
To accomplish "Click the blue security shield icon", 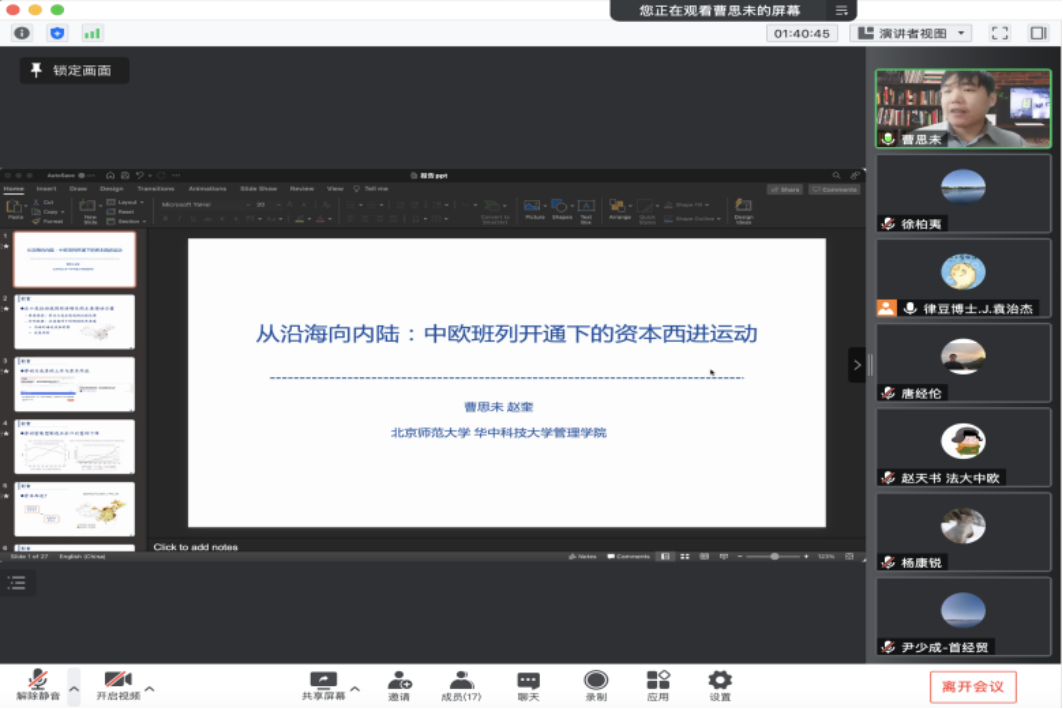I will click(58, 33).
